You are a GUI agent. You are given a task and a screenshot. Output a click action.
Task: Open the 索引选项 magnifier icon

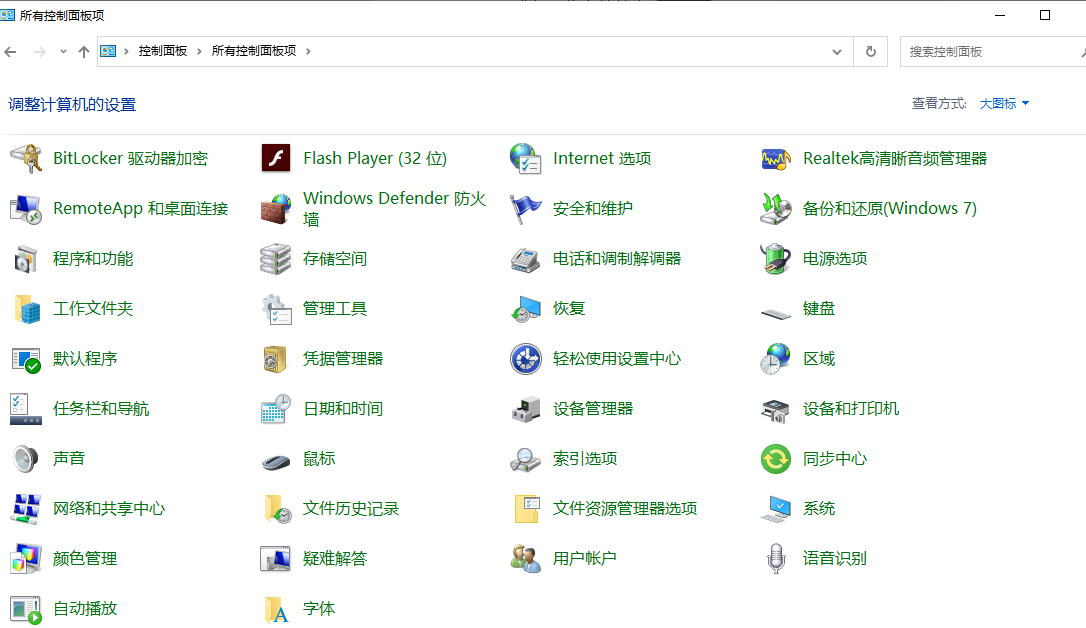pos(526,460)
